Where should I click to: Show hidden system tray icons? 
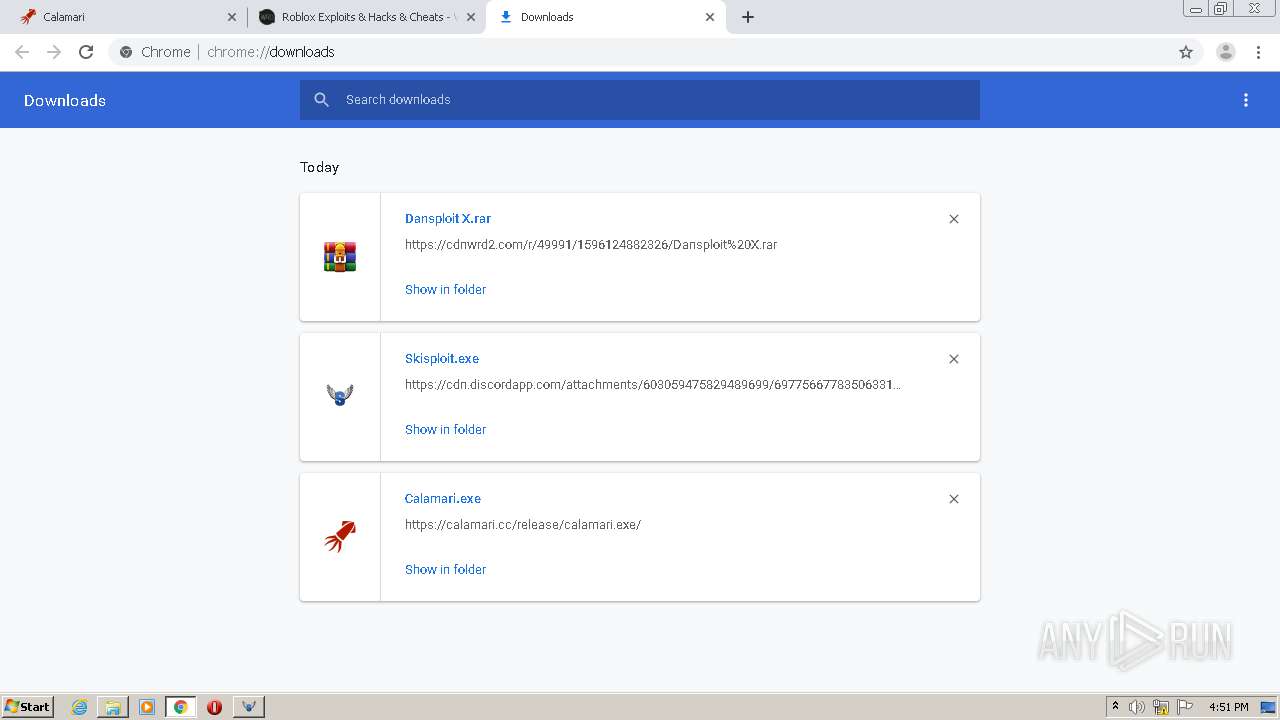point(1115,707)
